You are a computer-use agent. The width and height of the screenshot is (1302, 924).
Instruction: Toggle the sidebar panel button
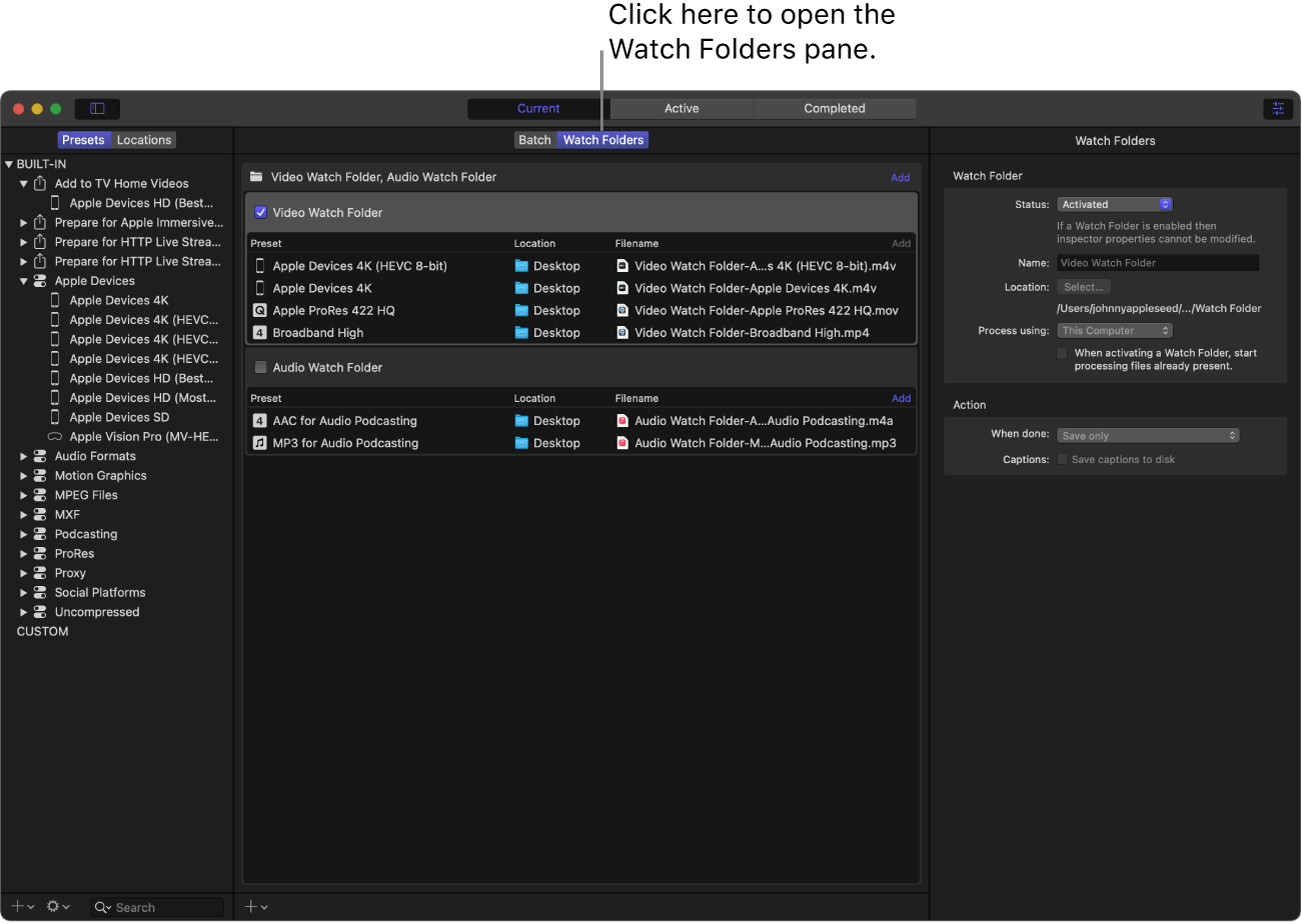pyautogui.click(x=97, y=108)
